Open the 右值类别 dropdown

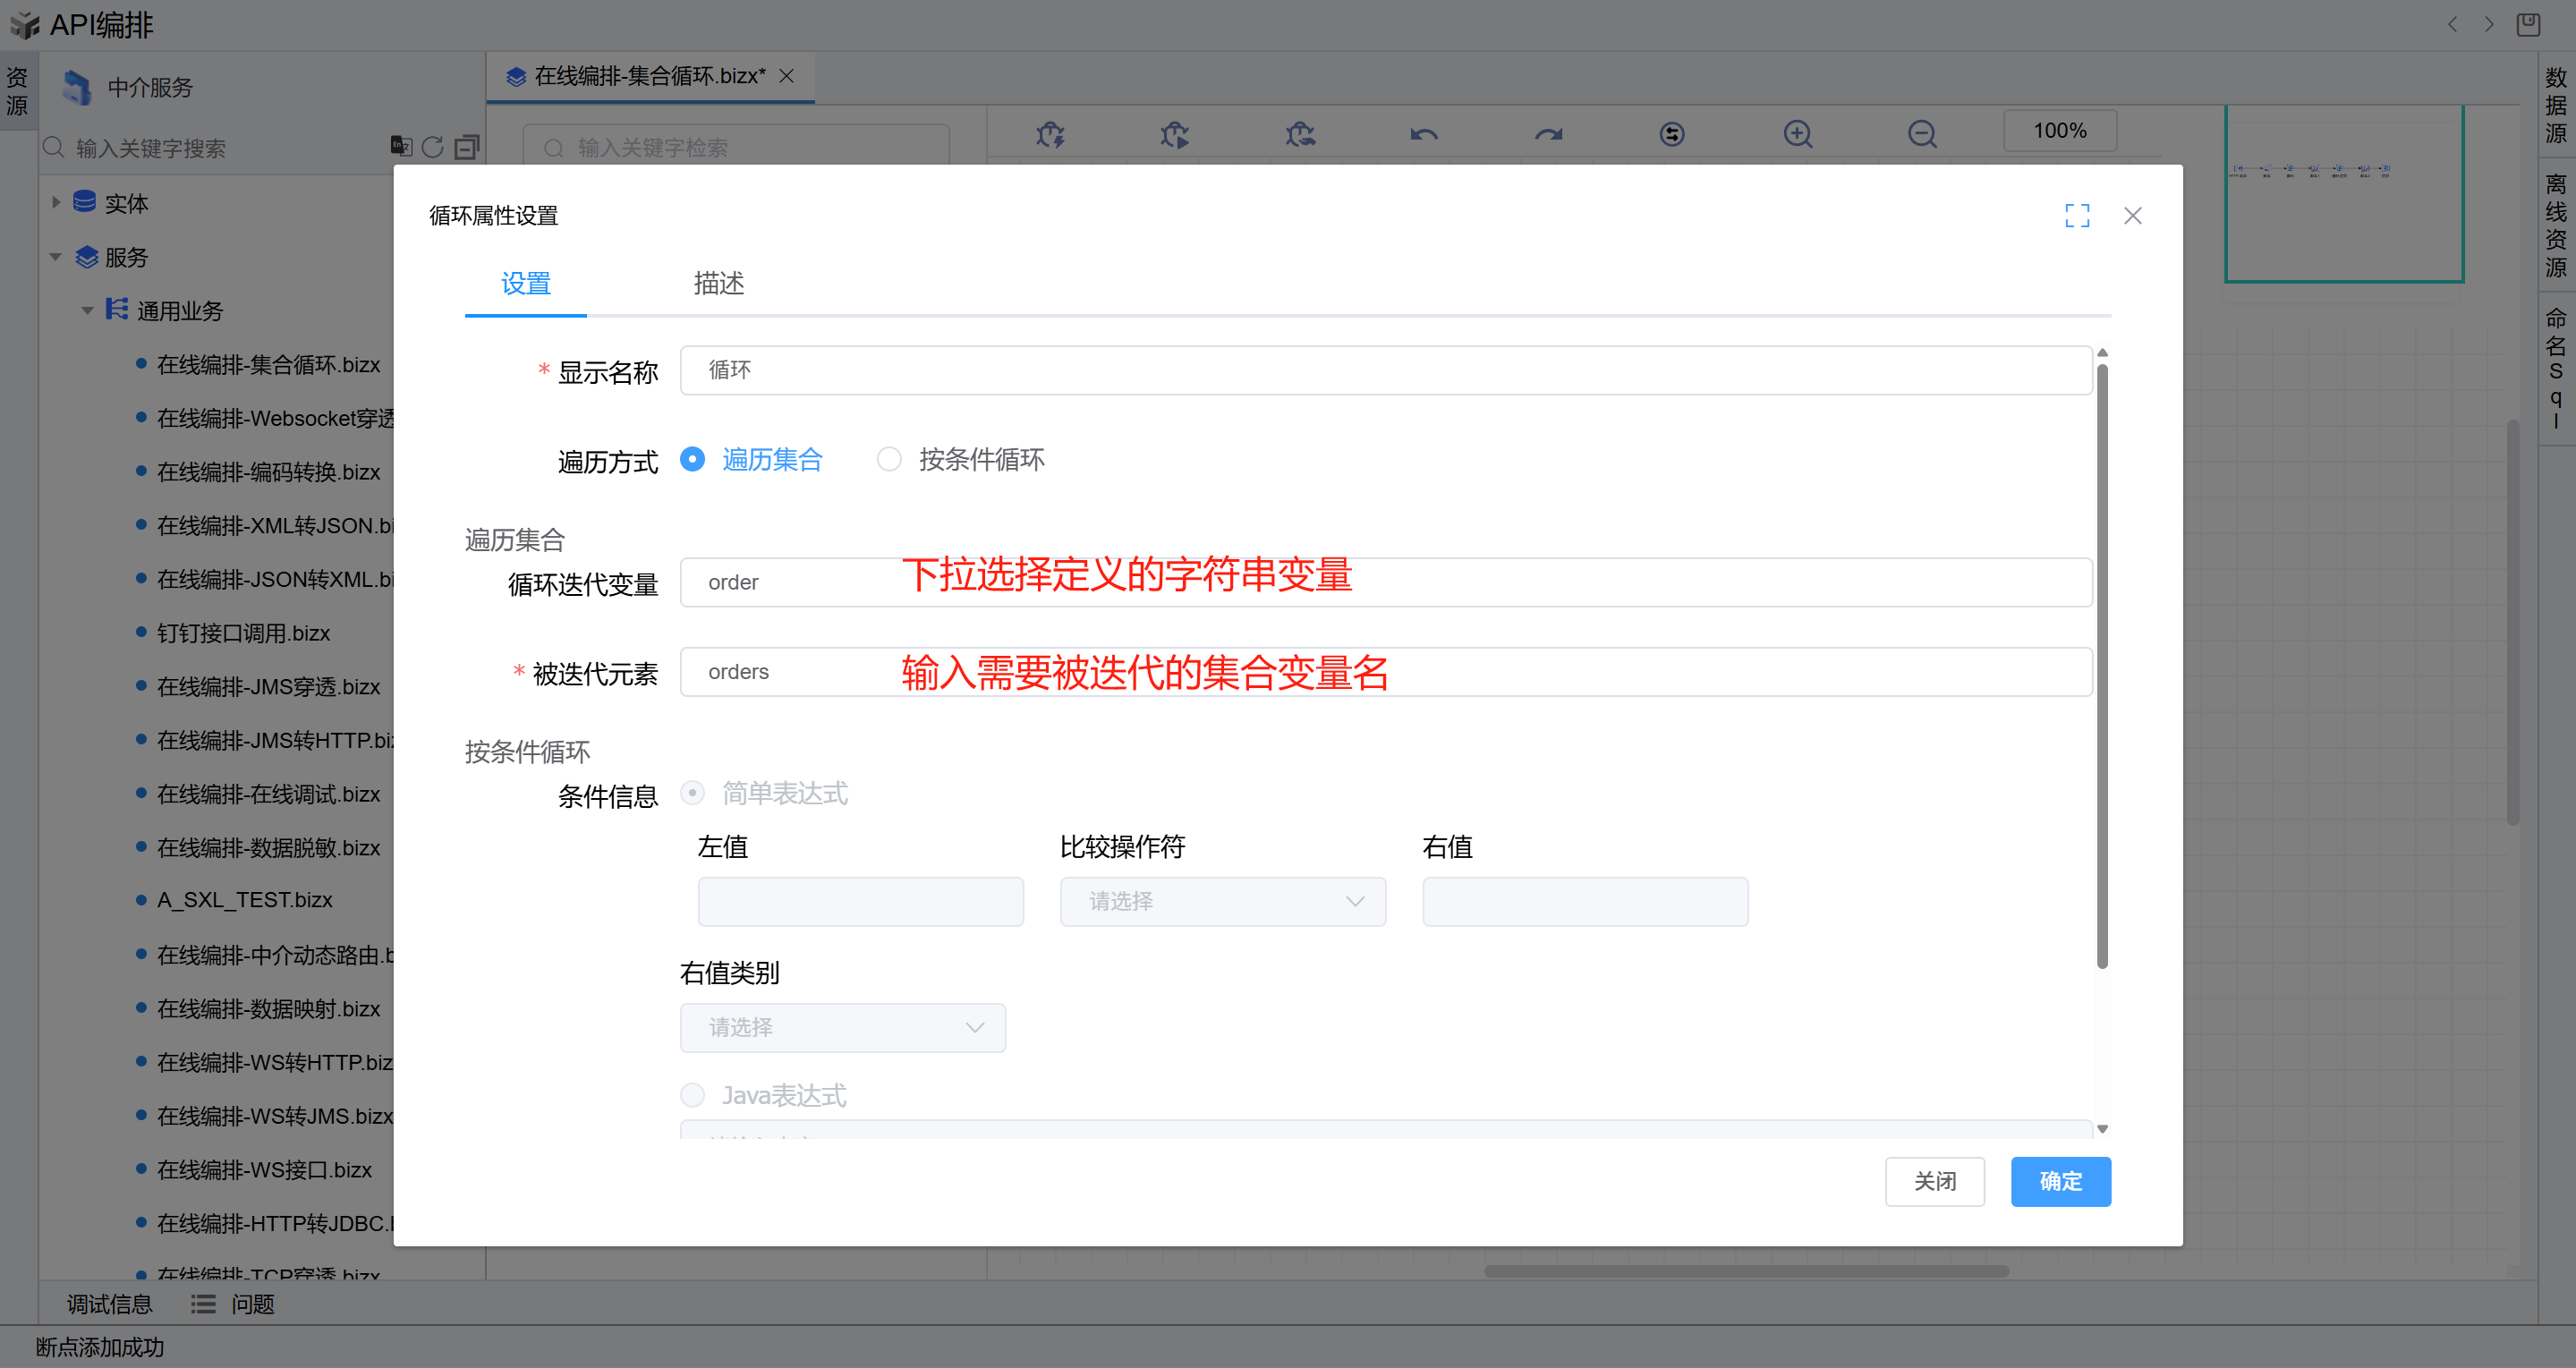coord(842,1027)
